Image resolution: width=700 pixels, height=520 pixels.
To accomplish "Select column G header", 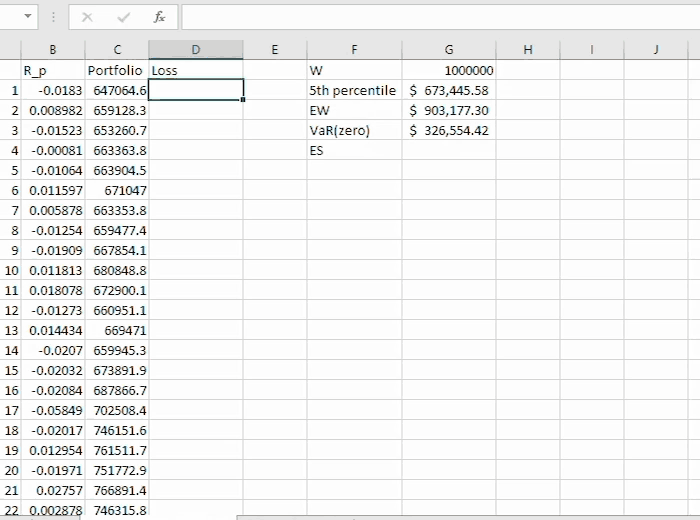I will pos(449,50).
